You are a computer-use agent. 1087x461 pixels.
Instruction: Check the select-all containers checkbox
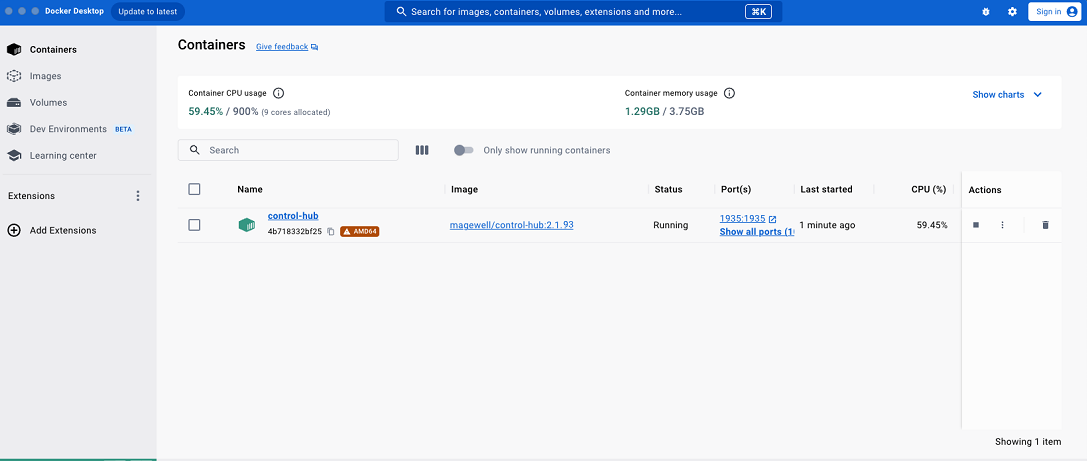pyautogui.click(x=194, y=189)
